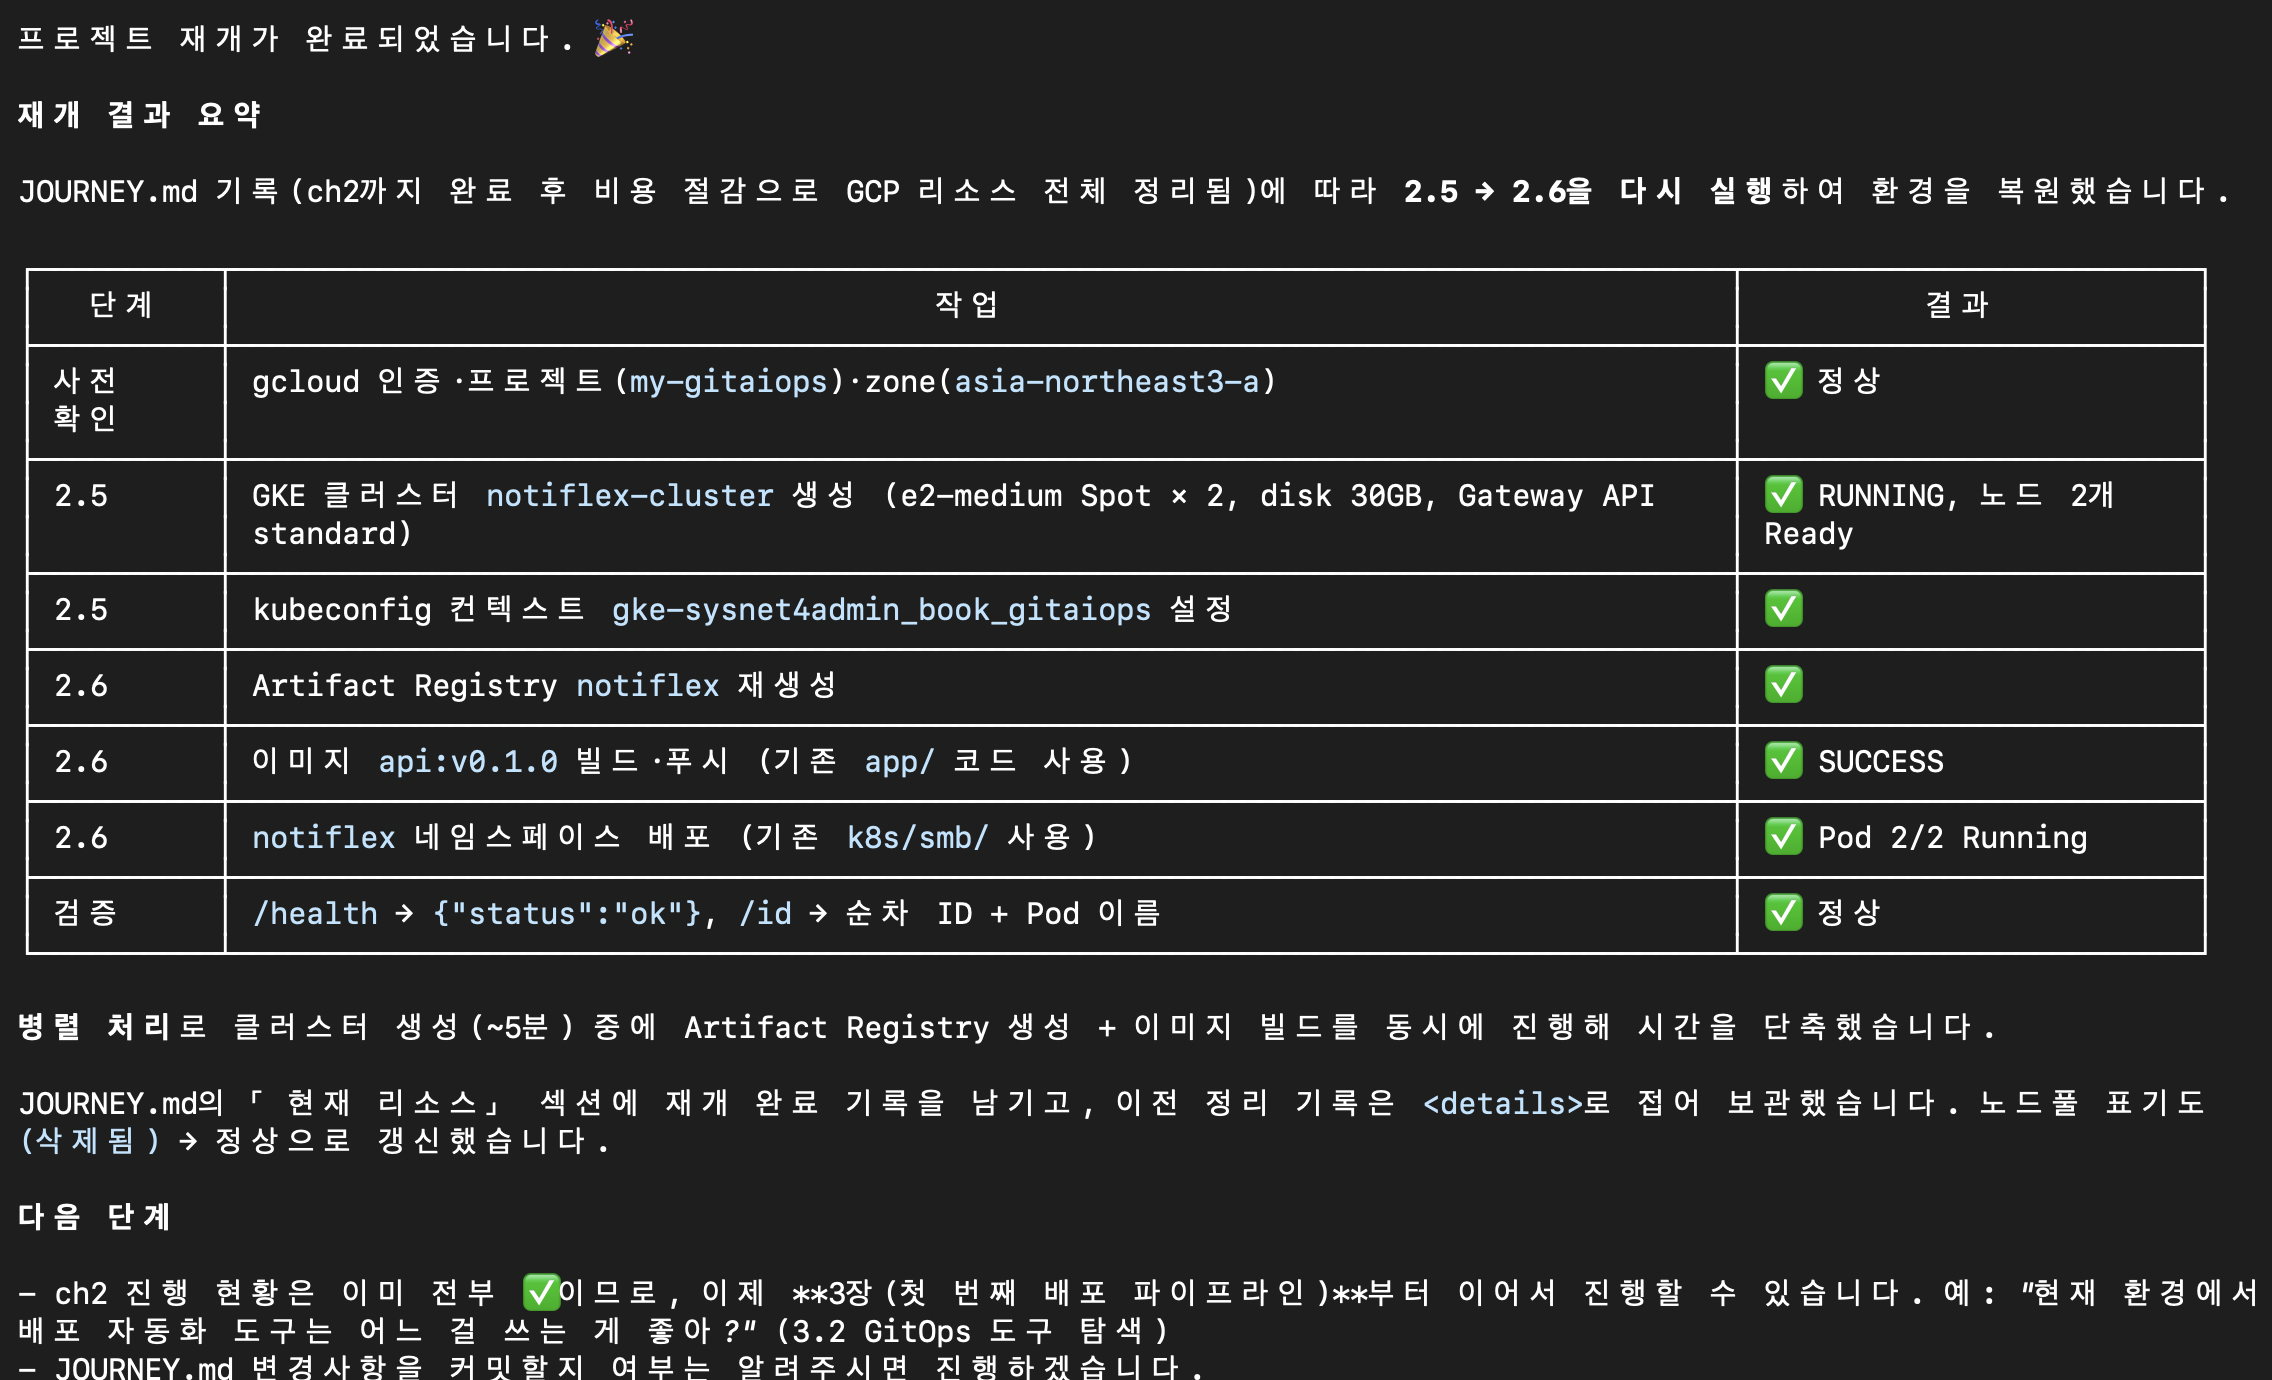Click the green checkmark next to SUCCESS
2272x1380 pixels.
click(x=1784, y=760)
